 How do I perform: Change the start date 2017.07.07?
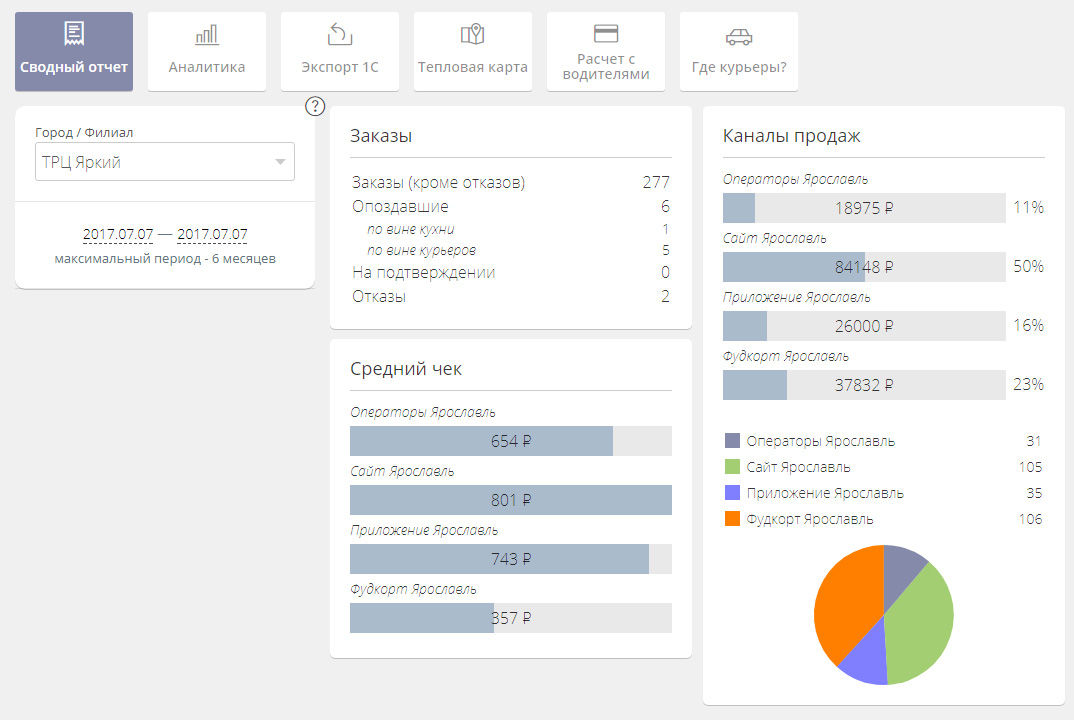click(x=118, y=234)
